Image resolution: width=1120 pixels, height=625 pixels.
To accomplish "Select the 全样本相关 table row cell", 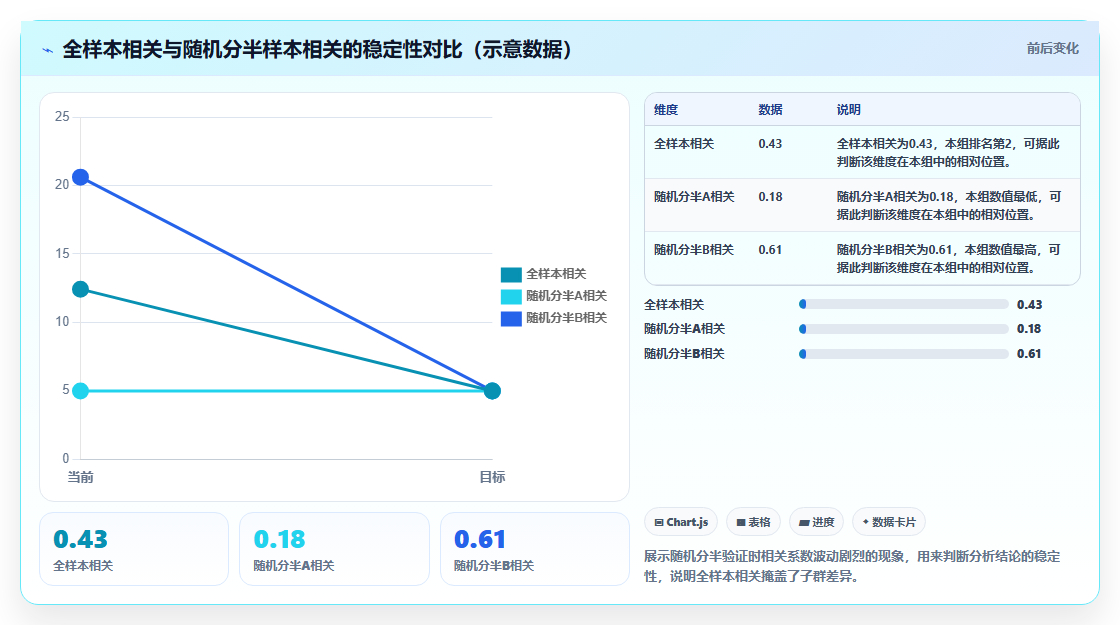I will coord(684,144).
